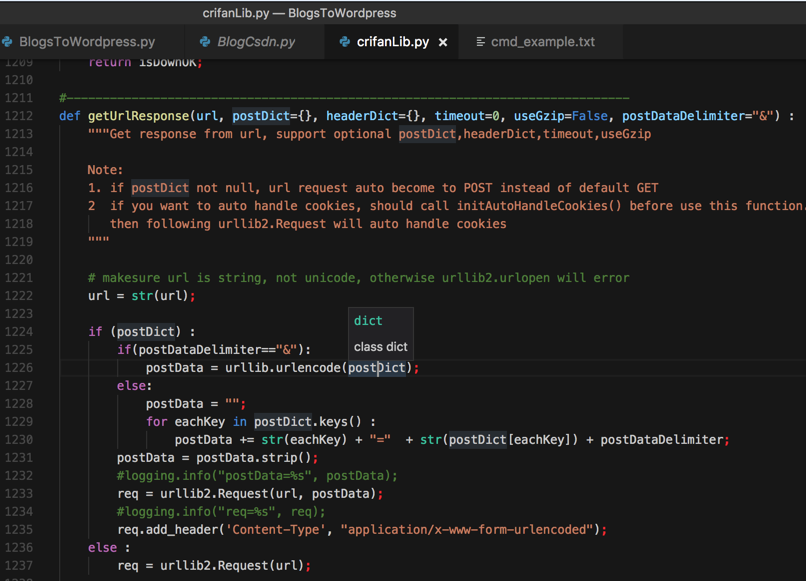Viewport: 806px width, 581px height.
Task: Click '# makesure url is string' comment
Action: [358, 278]
